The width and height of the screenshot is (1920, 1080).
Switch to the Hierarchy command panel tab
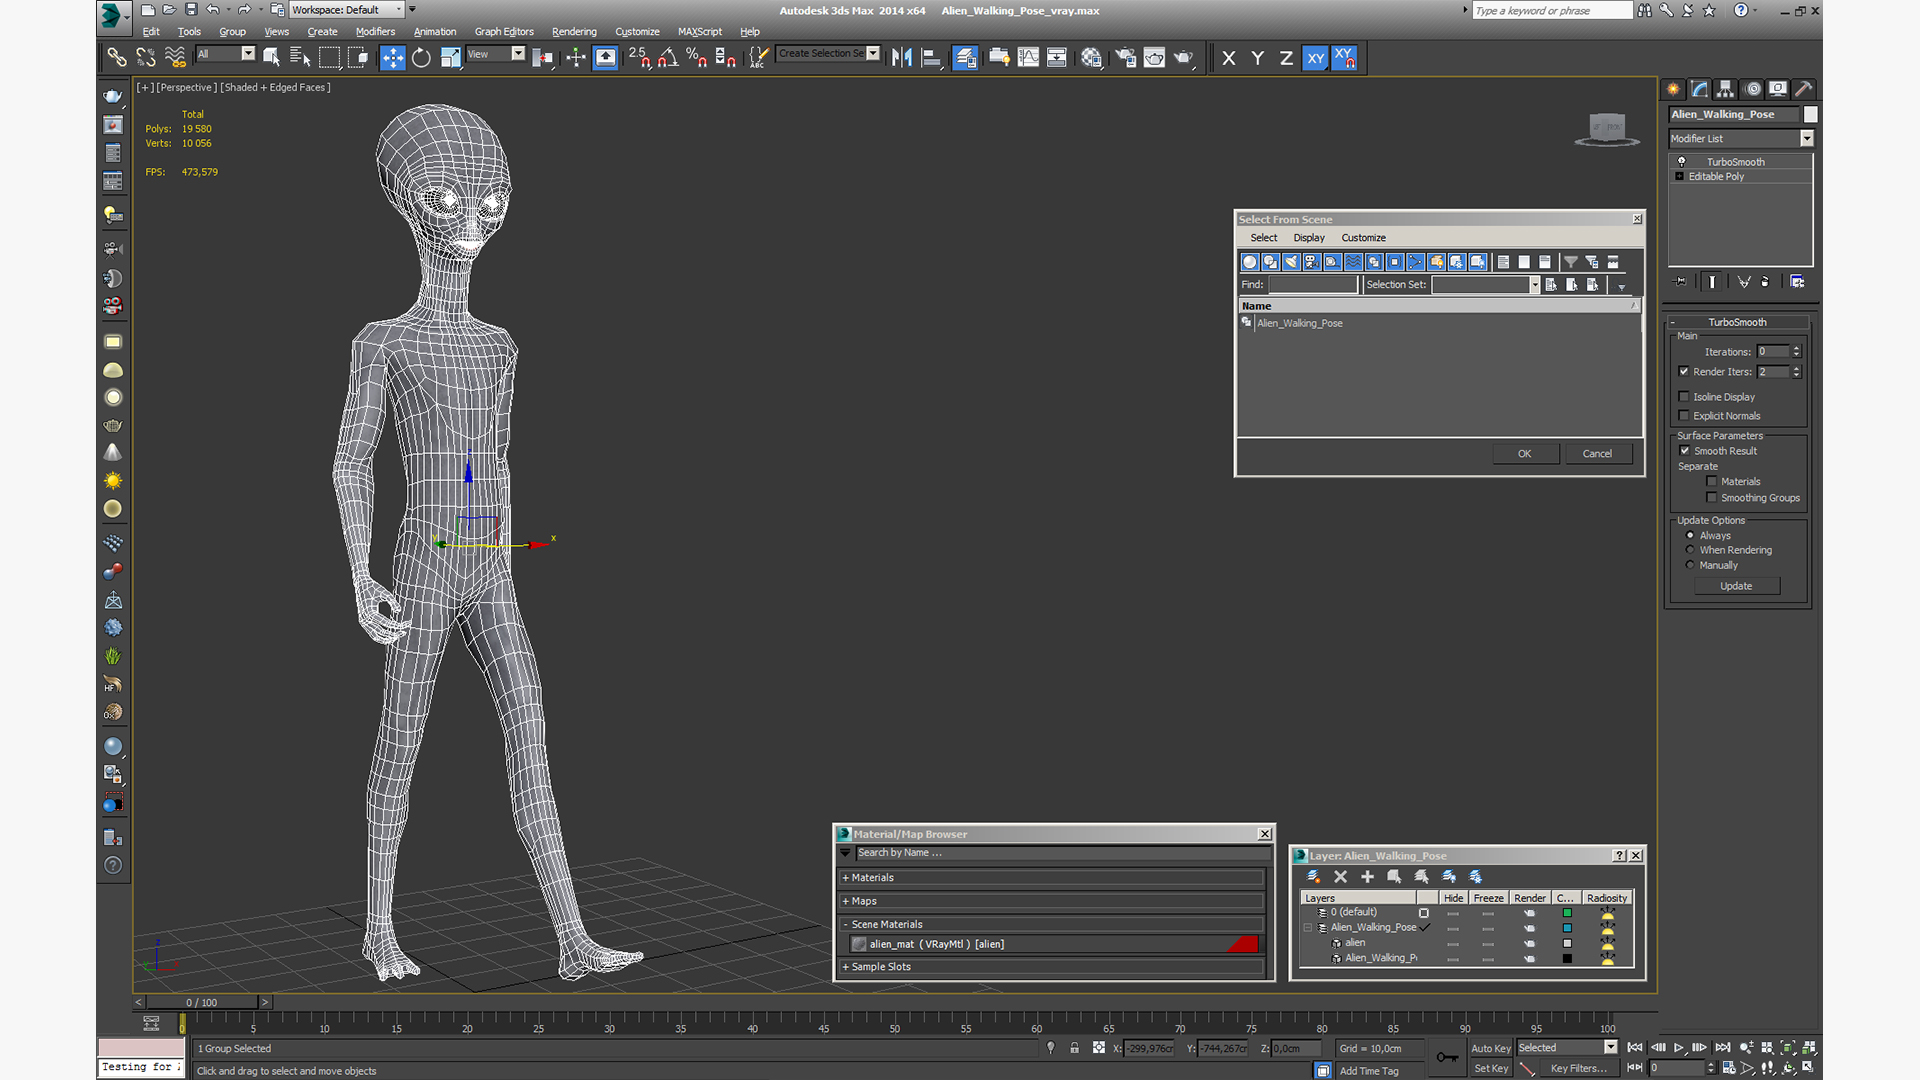tap(1725, 89)
